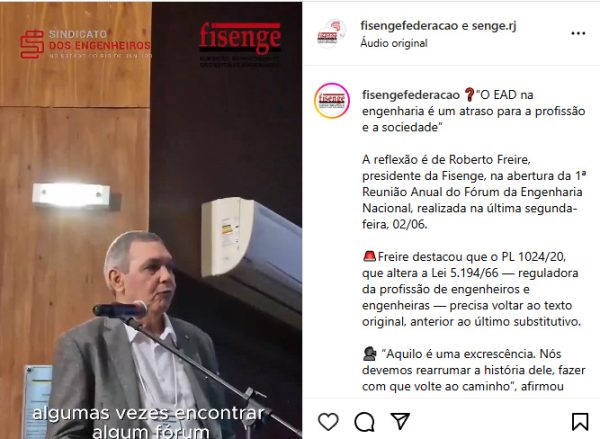Image resolution: width=600 pixels, height=439 pixels.
Task: Like the post with the heart icon
Action: (328, 422)
